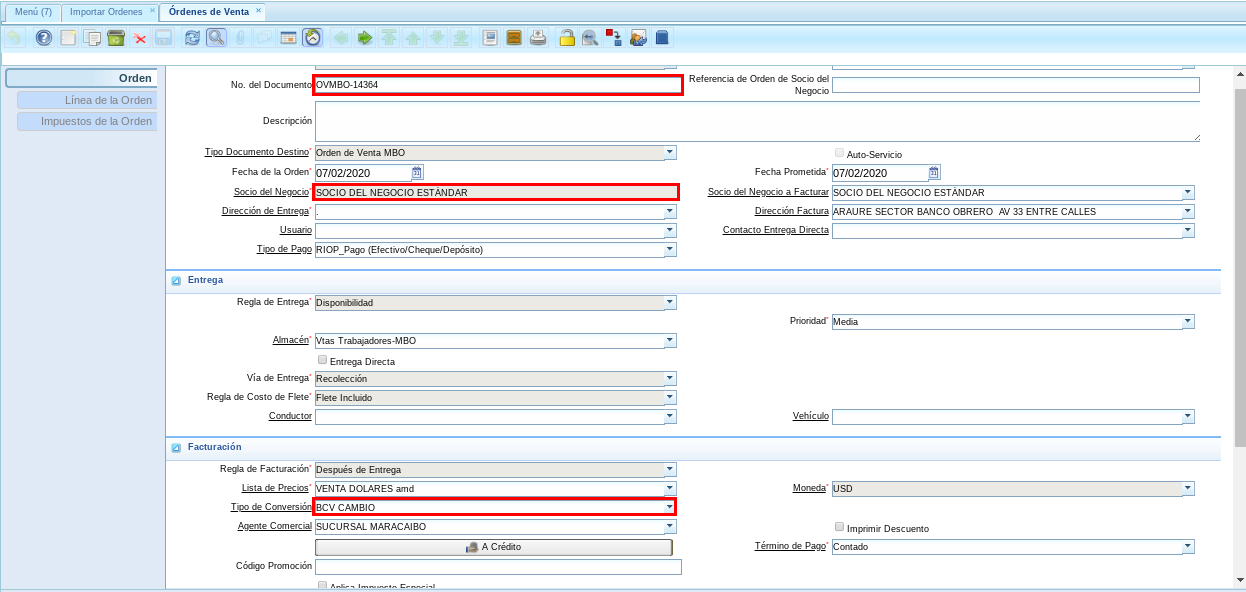Open calendar picker for Fecha de la Orden
The height and width of the screenshot is (592, 1246).
(418, 172)
